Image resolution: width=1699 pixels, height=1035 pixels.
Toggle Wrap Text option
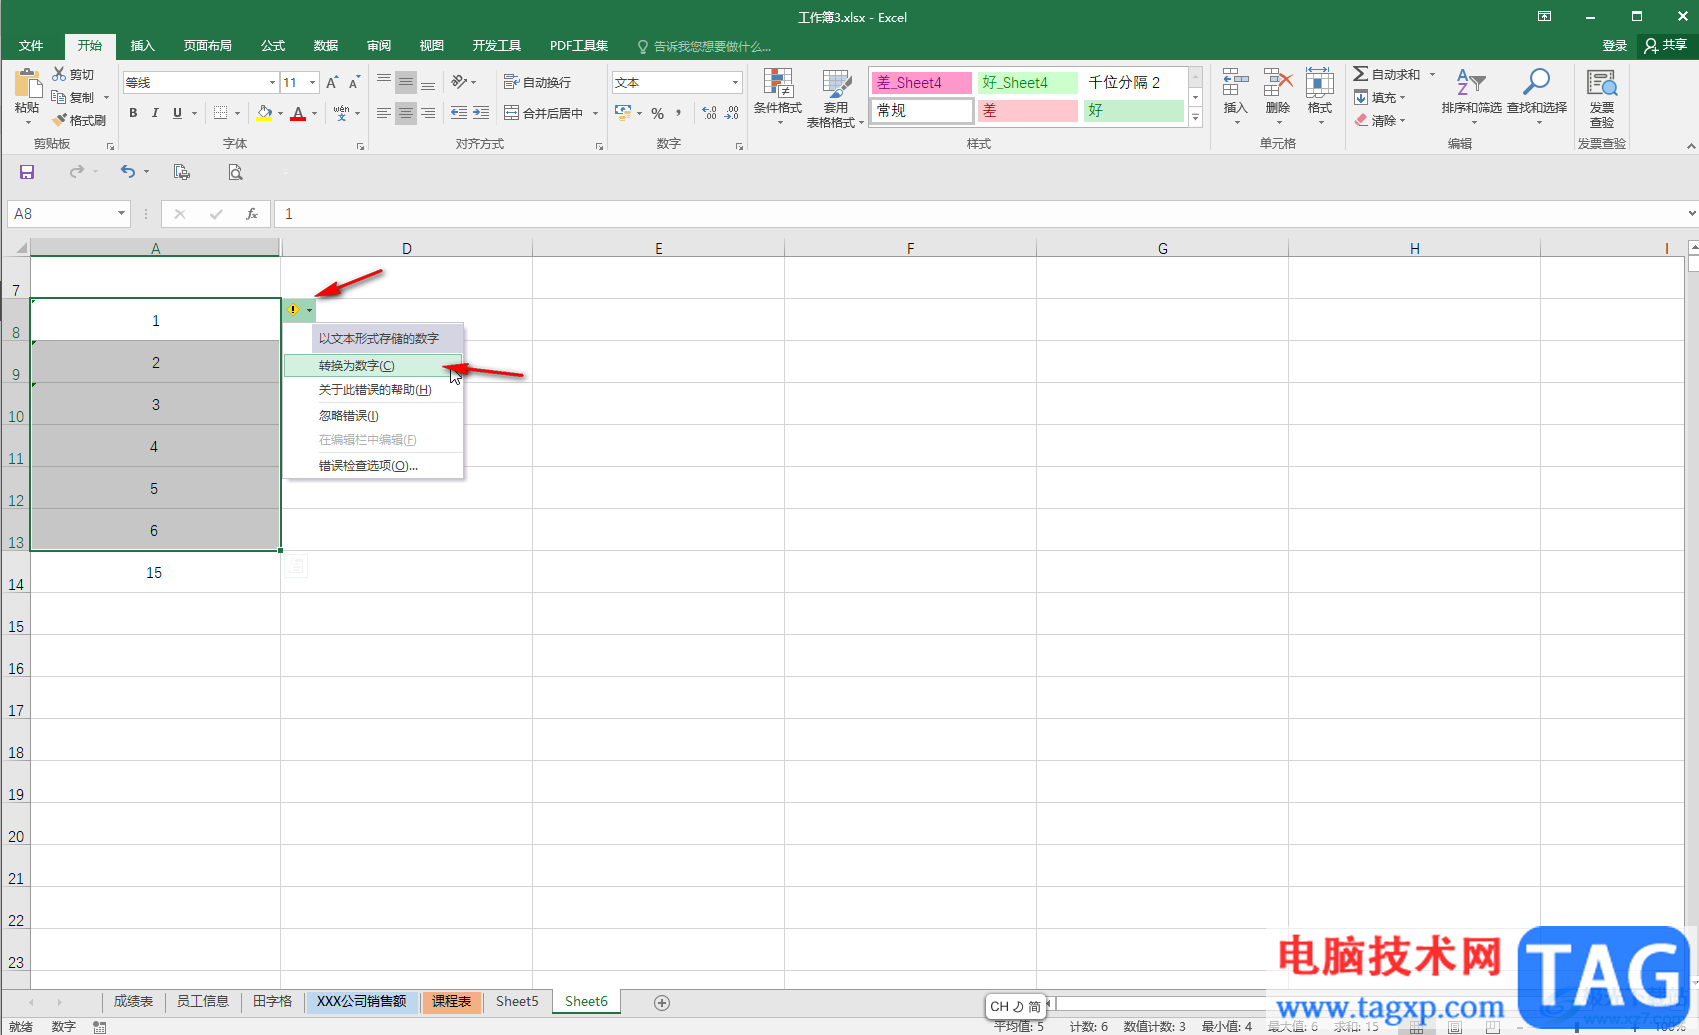[x=537, y=82]
